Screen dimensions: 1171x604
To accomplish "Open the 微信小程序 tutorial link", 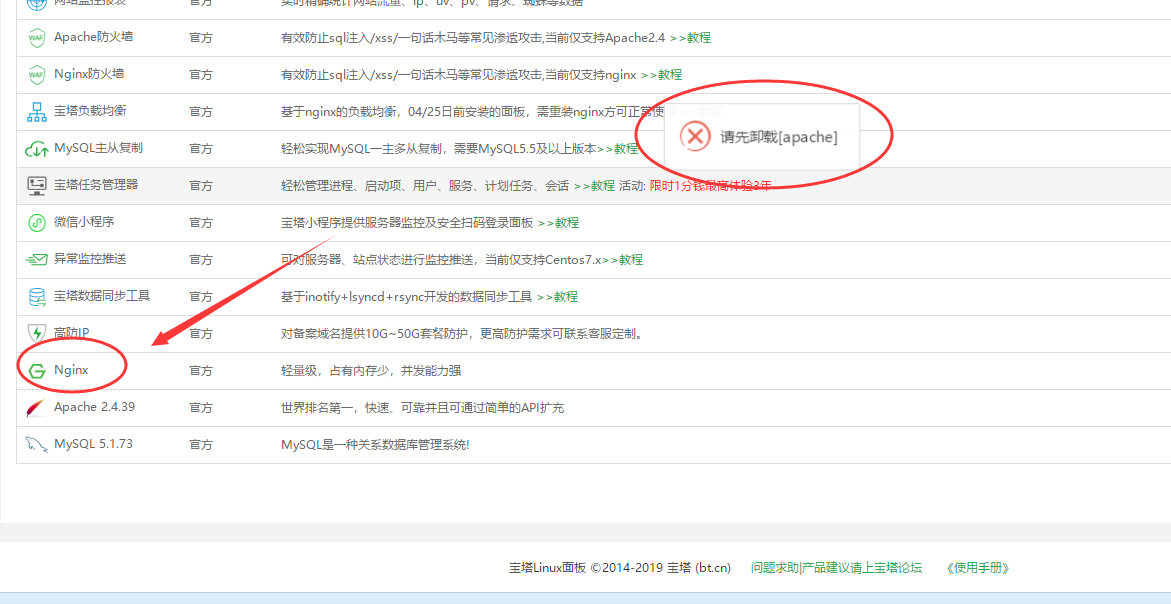I will coord(558,222).
